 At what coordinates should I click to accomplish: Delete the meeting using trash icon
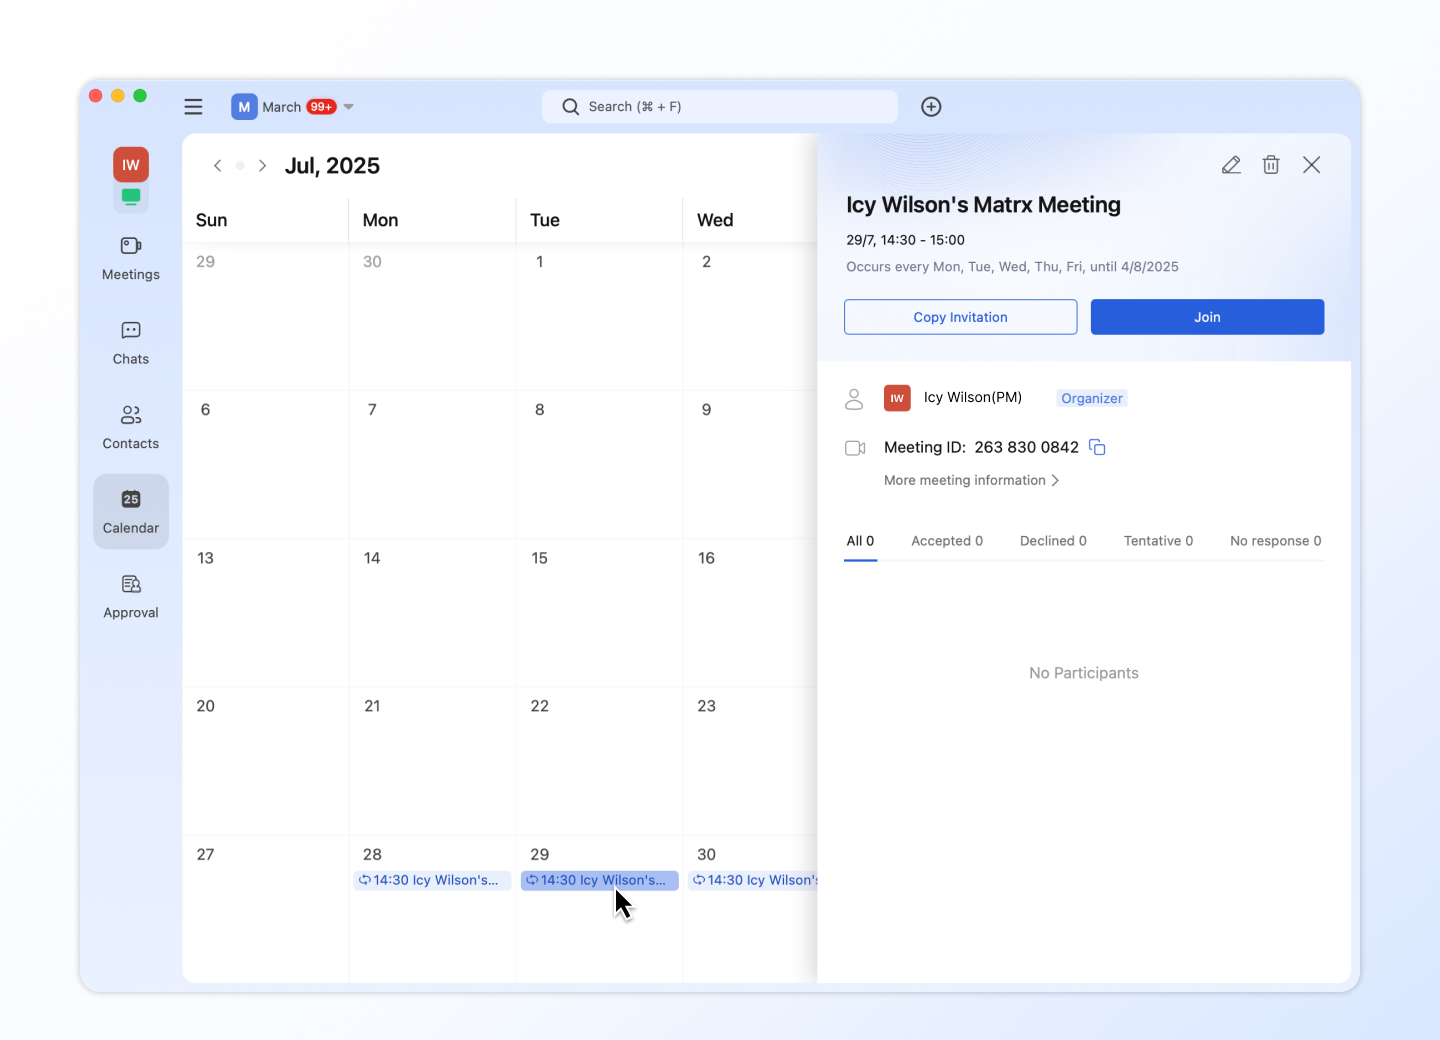(1271, 165)
